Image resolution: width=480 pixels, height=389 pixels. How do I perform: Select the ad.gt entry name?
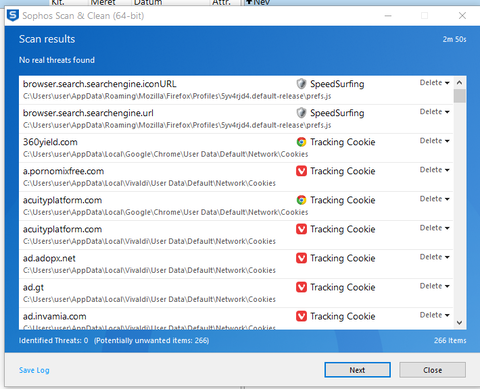click(x=33, y=287)
